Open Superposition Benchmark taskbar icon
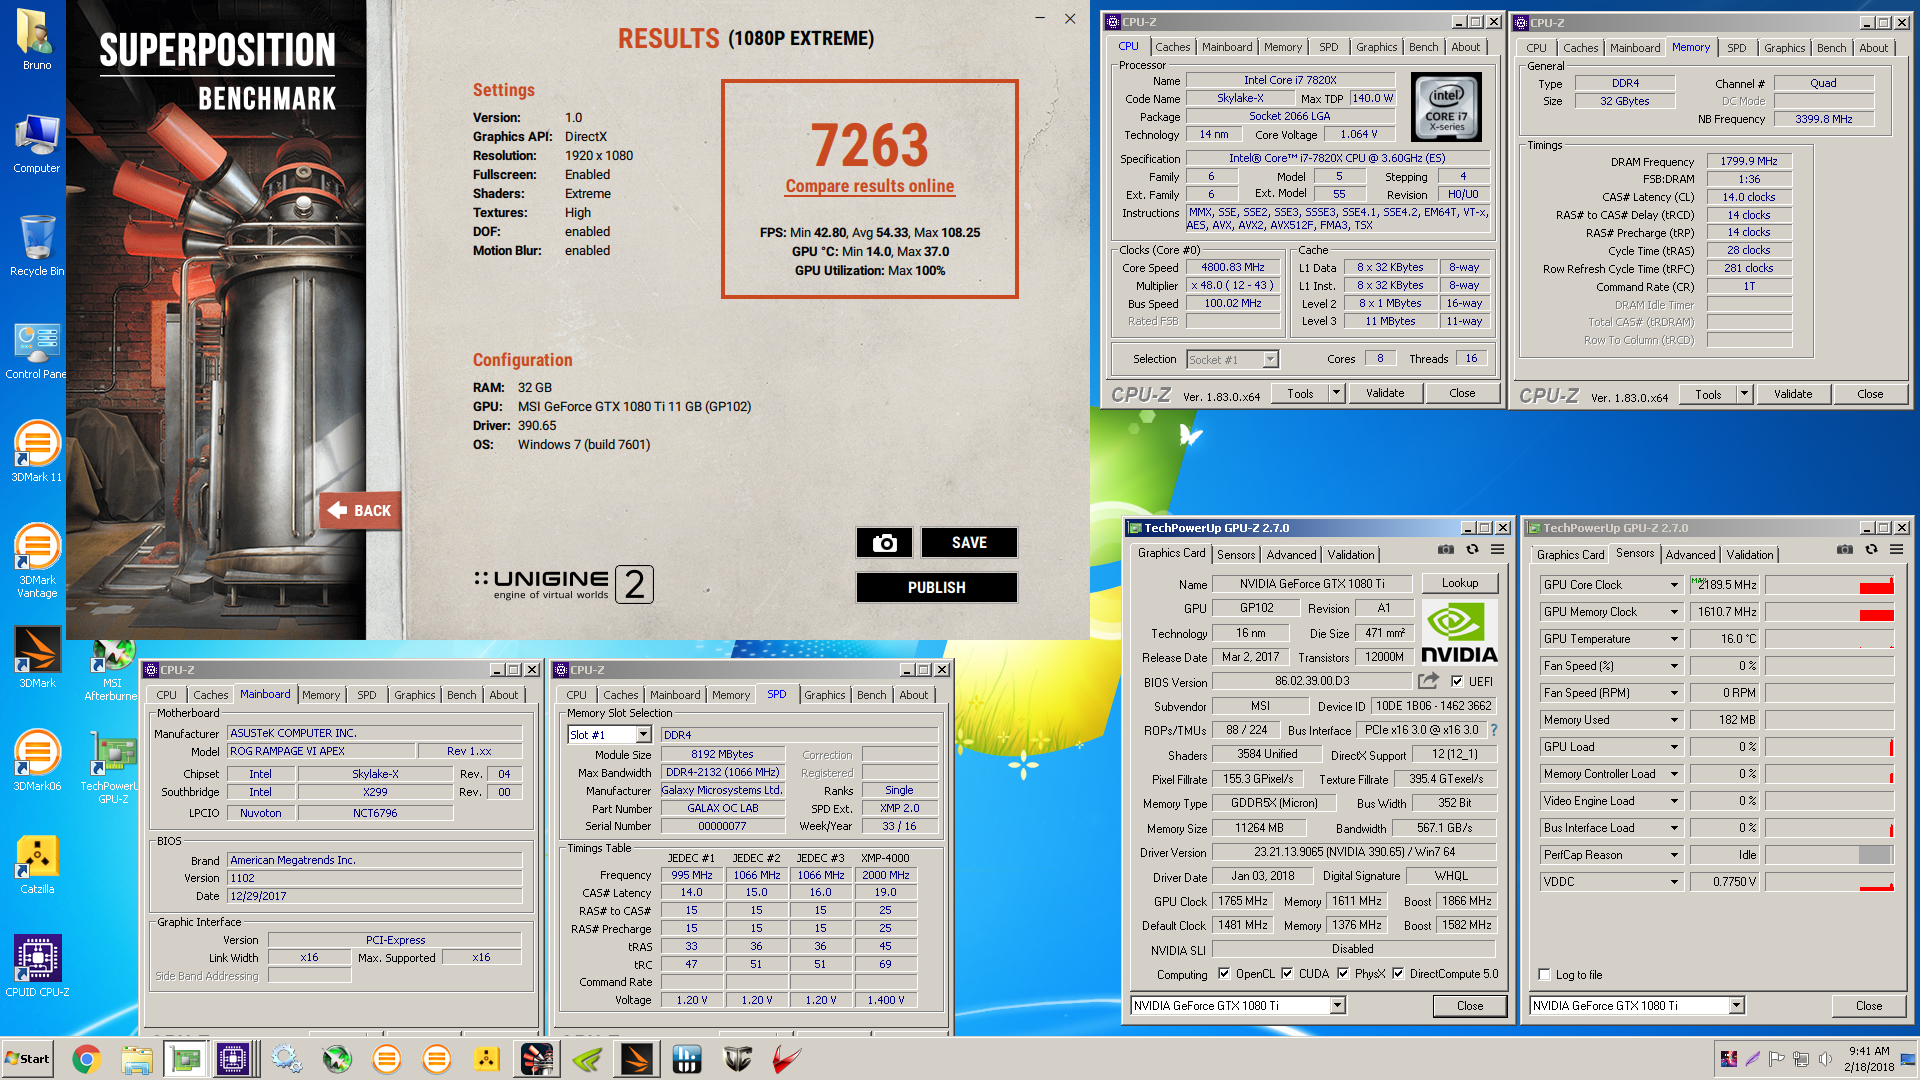Image resolution: width=1920 pixels, height=1080 pixels. 537,1059
